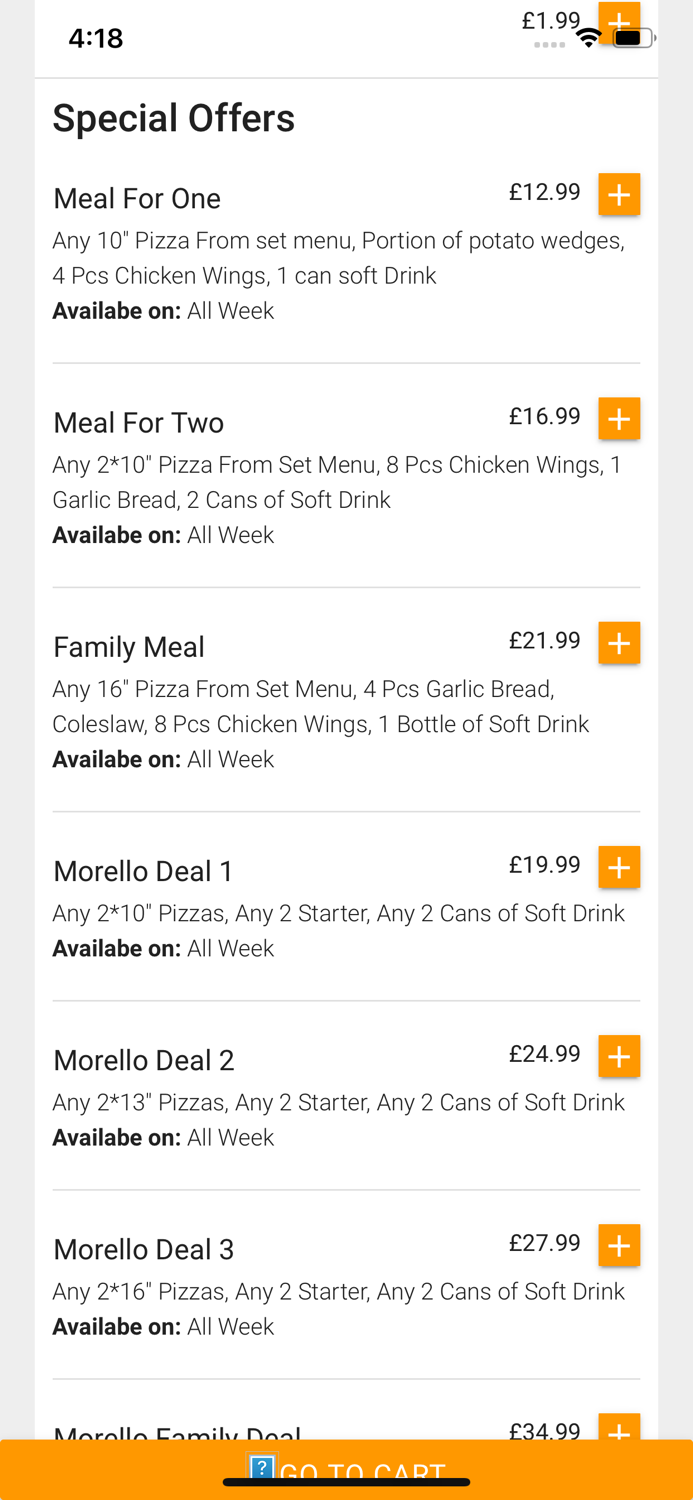Tap the plus icon for Family Meal
Viewport: 693px width, 1500px height.
tap(618, 643)
